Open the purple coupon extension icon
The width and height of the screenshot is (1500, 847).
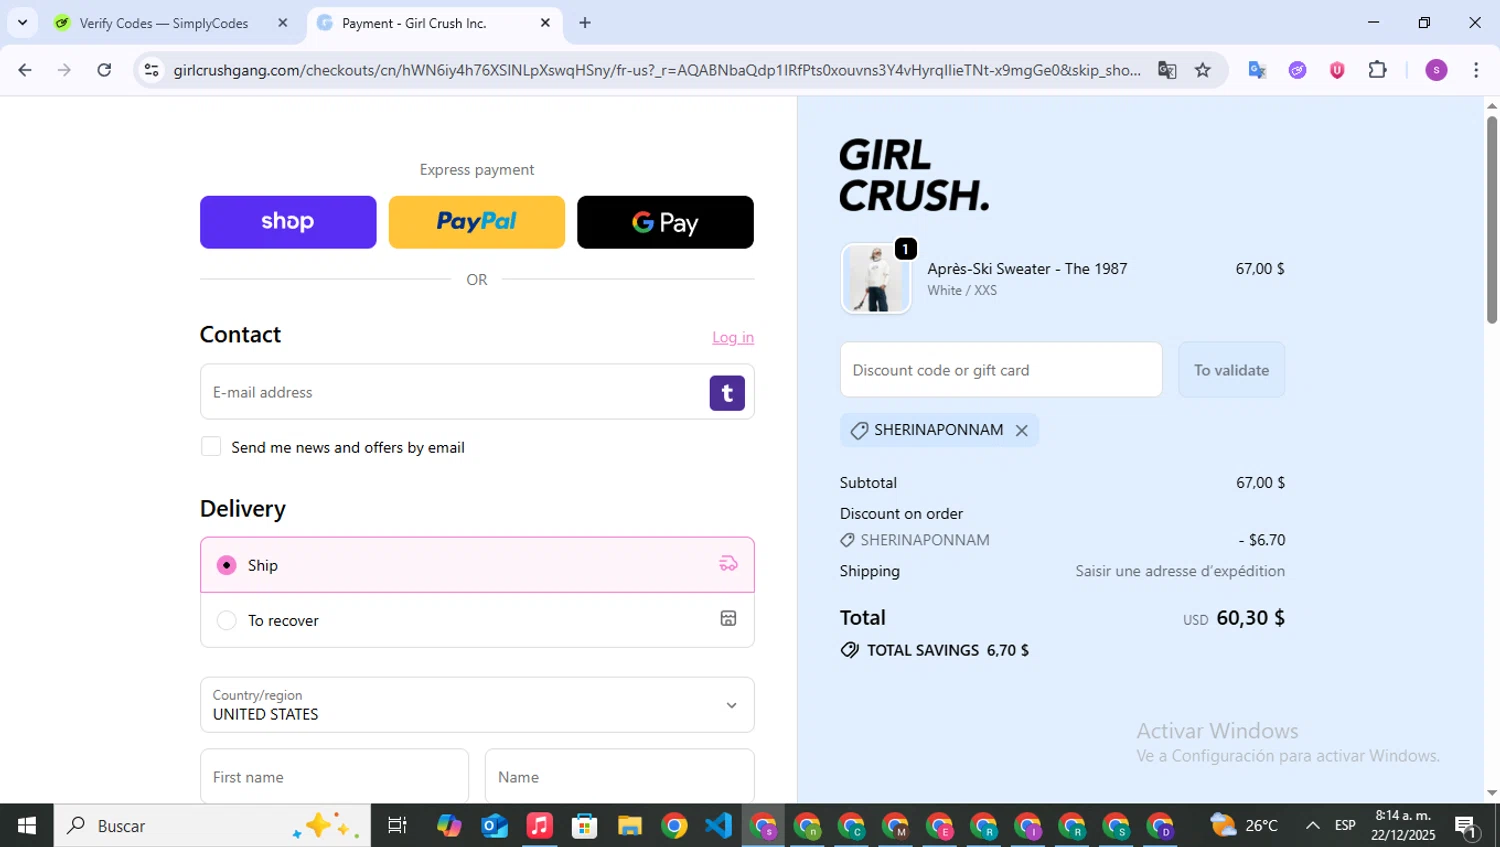[x=1297, y=70]
